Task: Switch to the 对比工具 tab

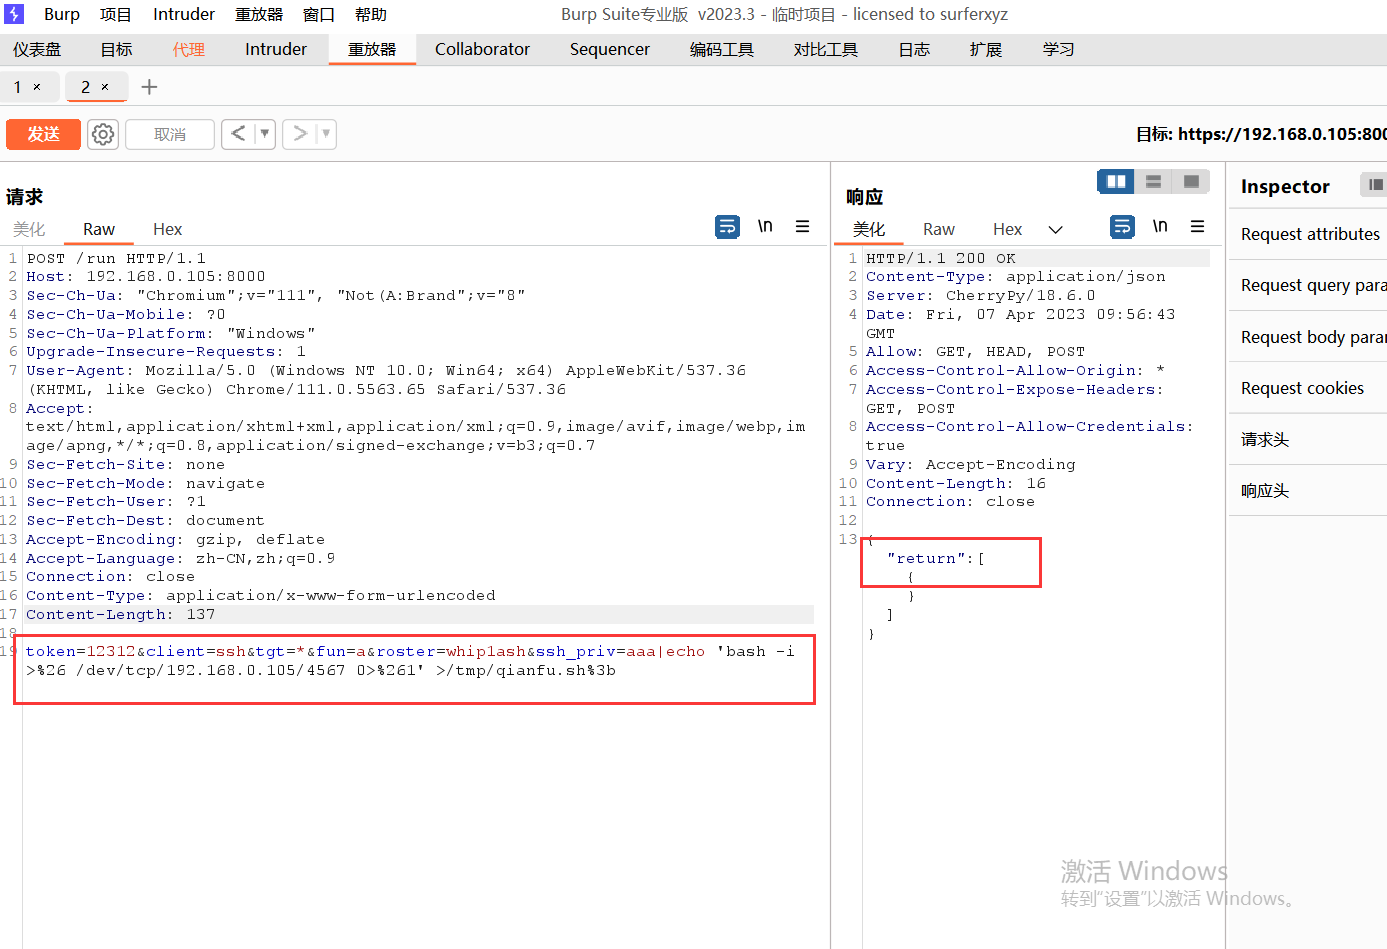Action: tap(826, 49)
